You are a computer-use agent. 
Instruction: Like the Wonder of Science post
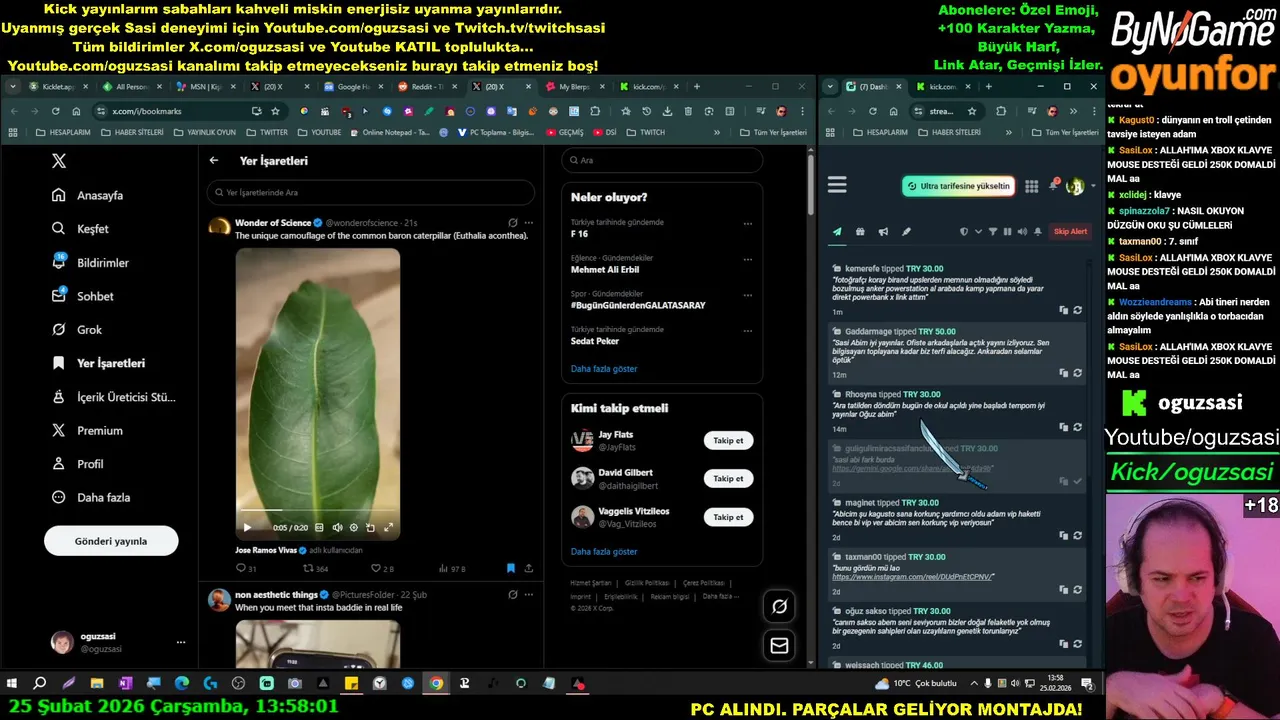tap(382, 568)
